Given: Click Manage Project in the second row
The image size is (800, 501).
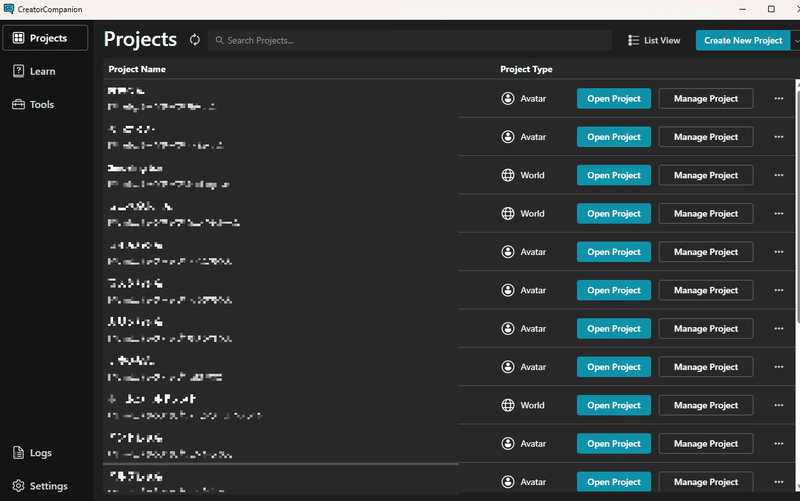Looking at the screenshot, I should click(x=706, y=137).
